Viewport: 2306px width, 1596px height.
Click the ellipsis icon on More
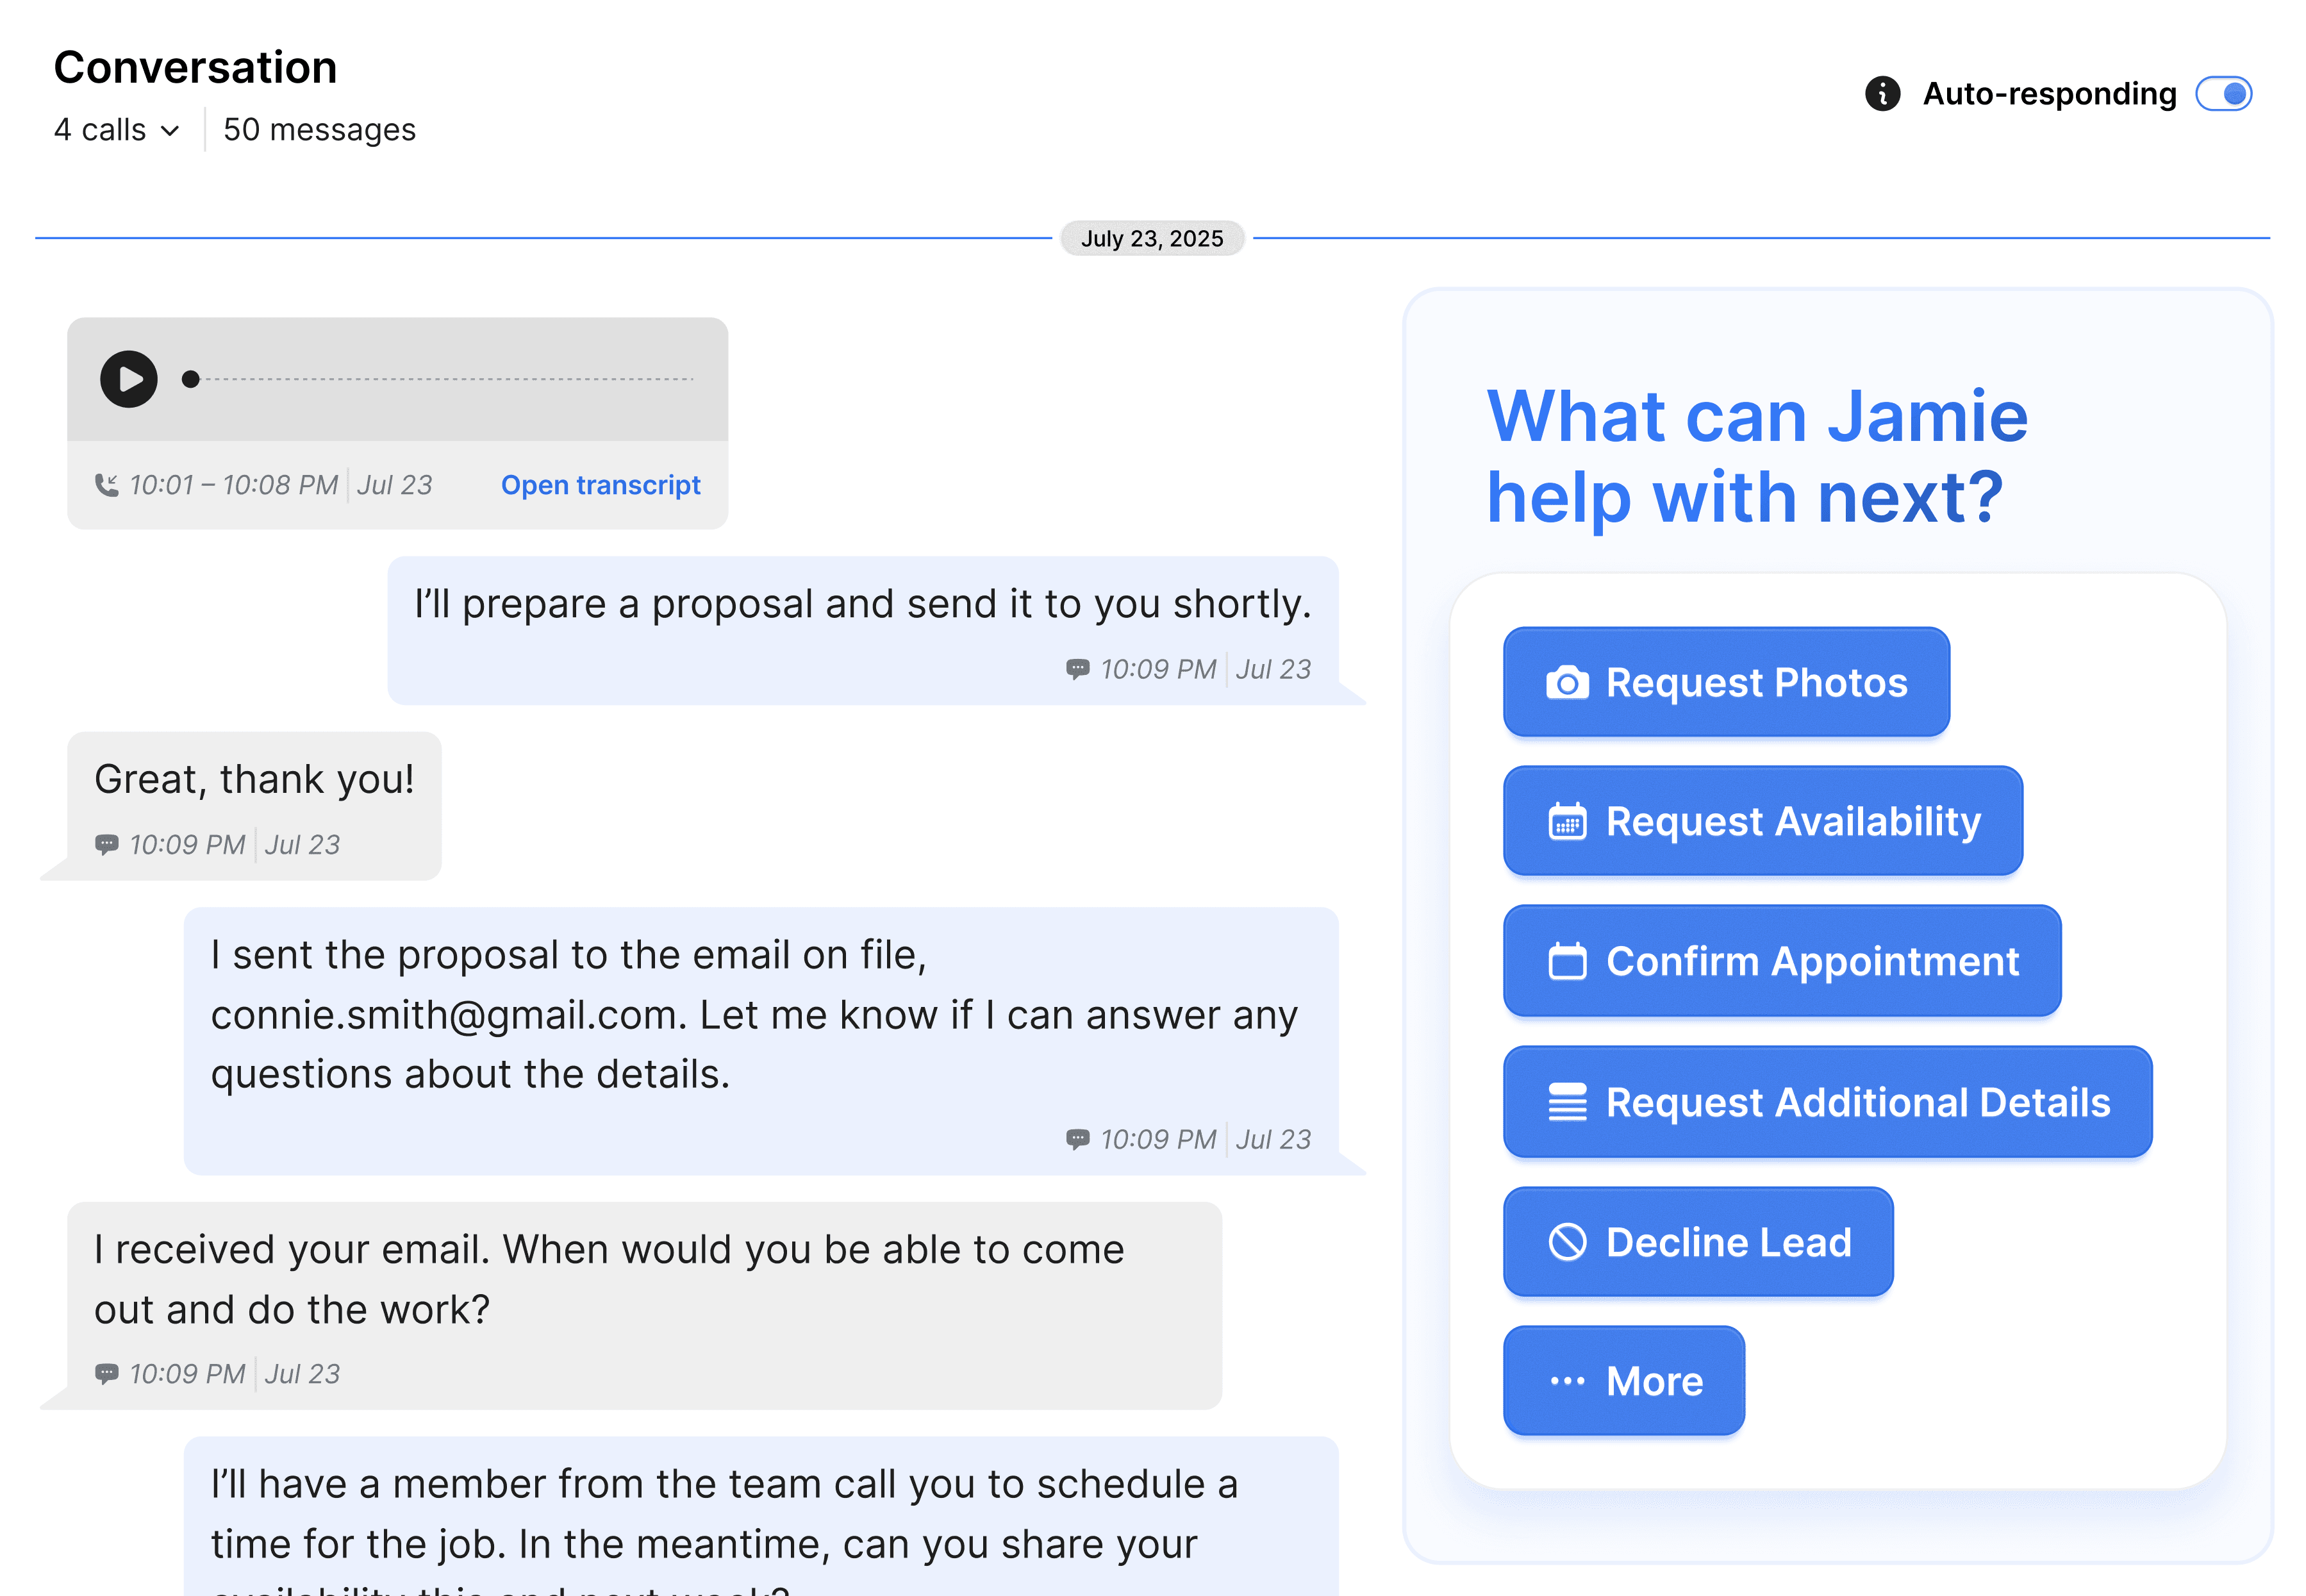(1567, 1381)
